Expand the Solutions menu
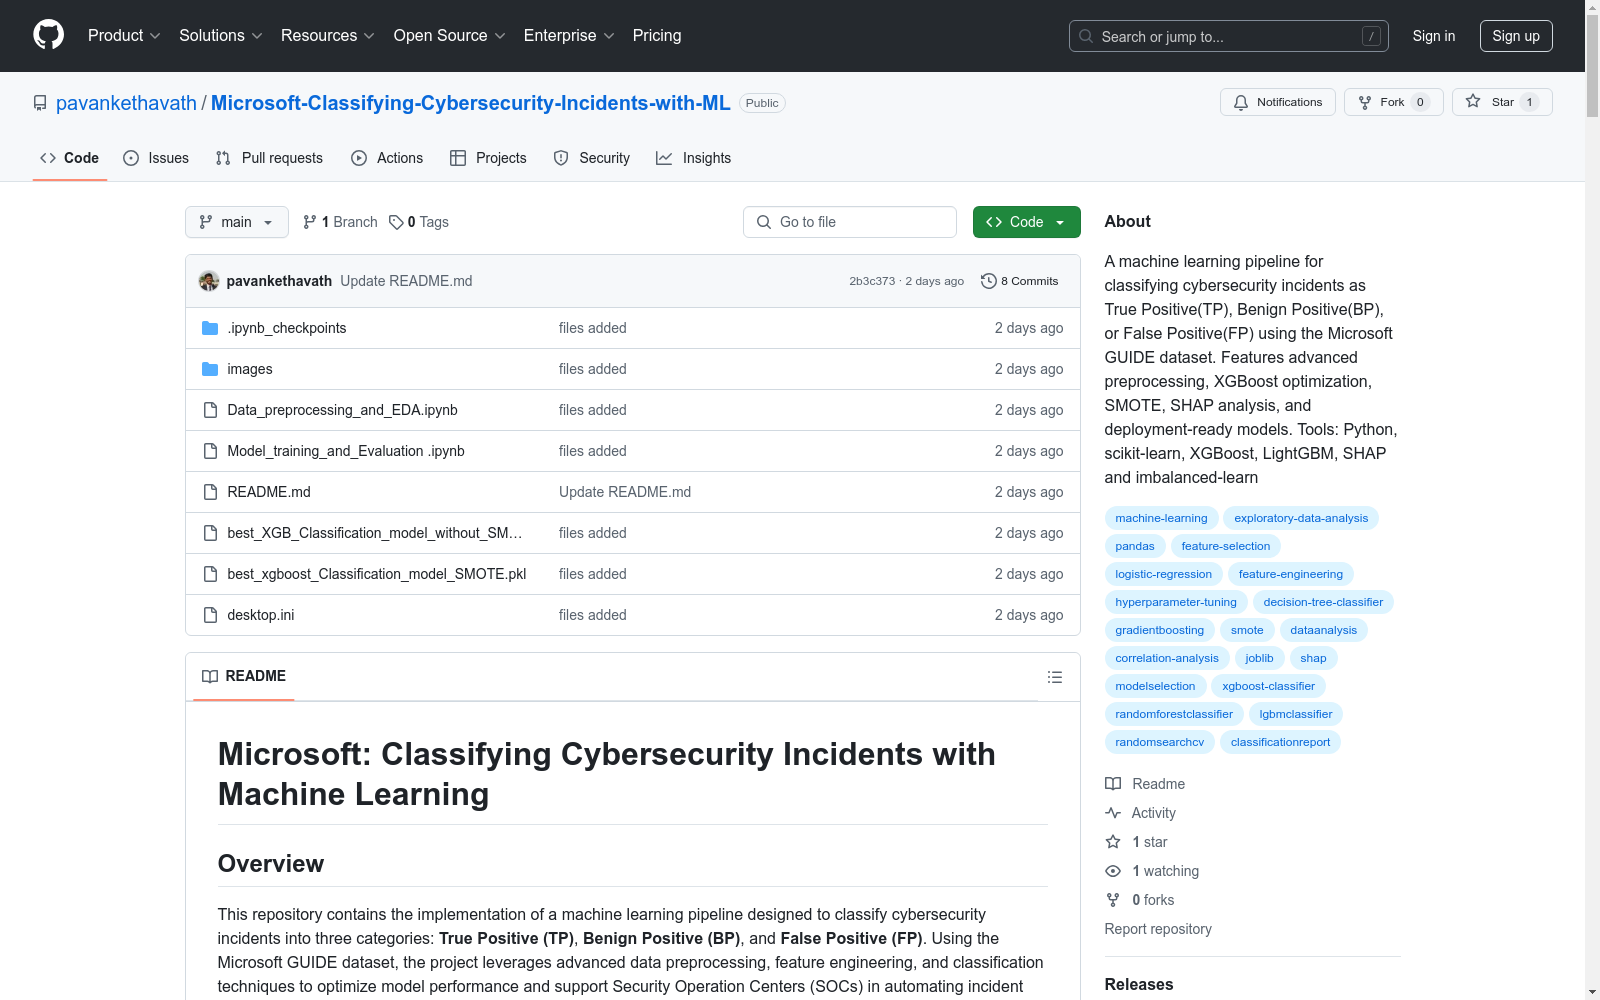The width and height of the screenshot is (1600, 1000). 221,35
